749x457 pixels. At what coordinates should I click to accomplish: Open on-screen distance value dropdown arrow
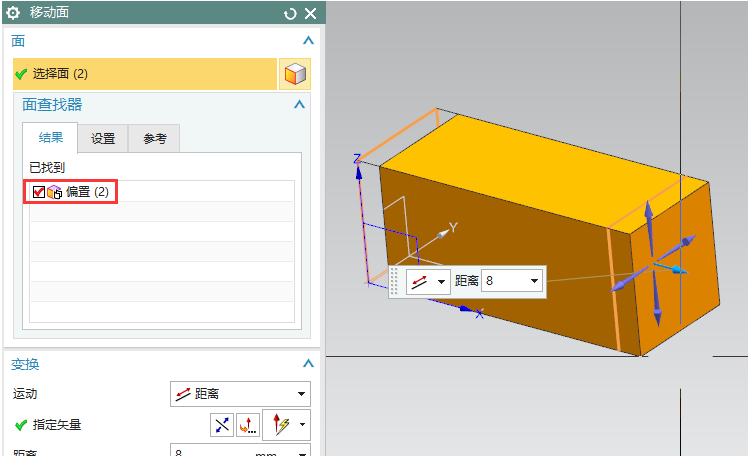pos(535,282)
